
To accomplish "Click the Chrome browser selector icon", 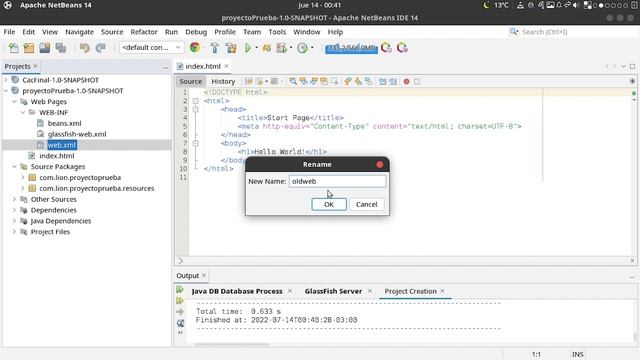I will click(195, 47).
